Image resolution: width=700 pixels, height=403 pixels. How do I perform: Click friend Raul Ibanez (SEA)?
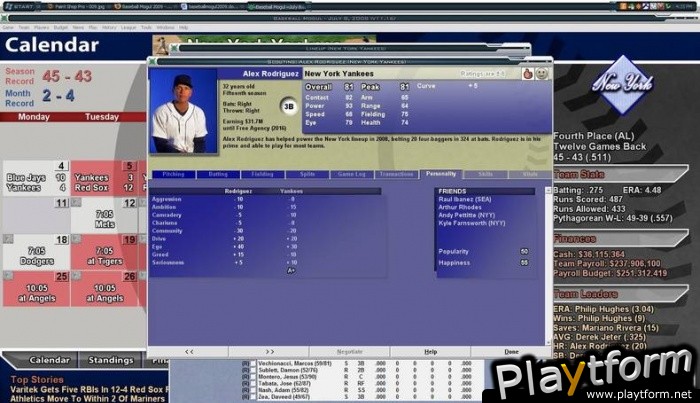pos(465,199)
